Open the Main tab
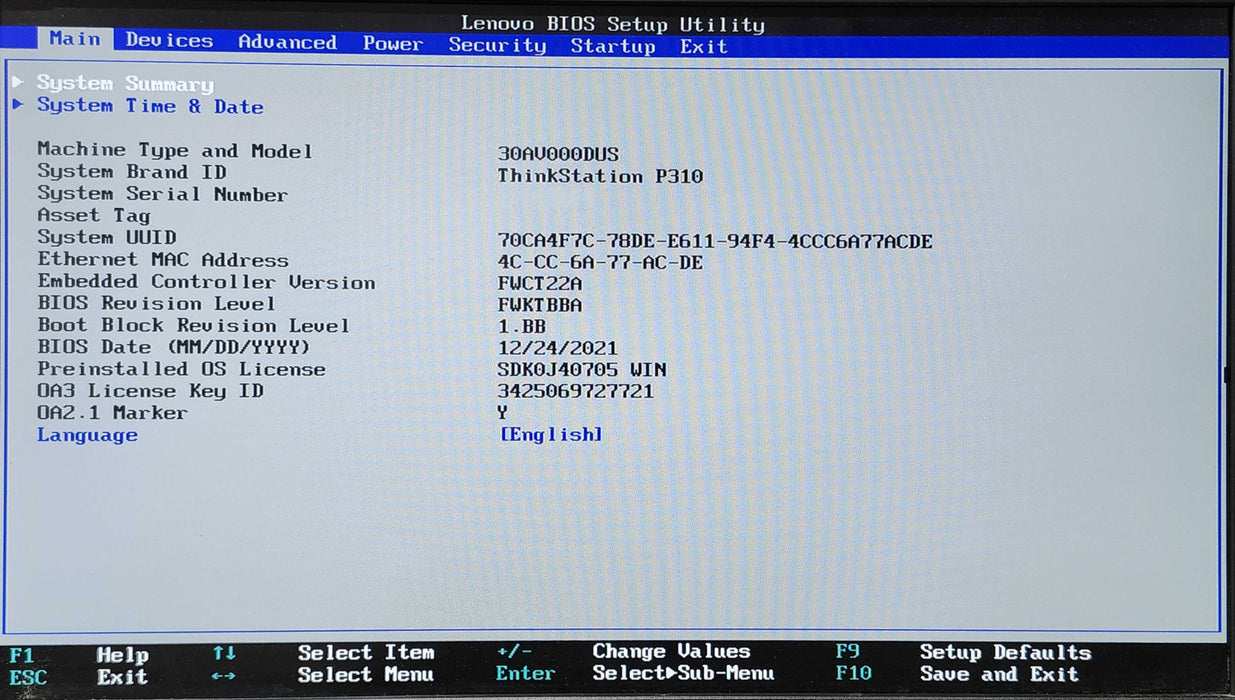Viewport: 1235px width, 700px height. (75, 39)
